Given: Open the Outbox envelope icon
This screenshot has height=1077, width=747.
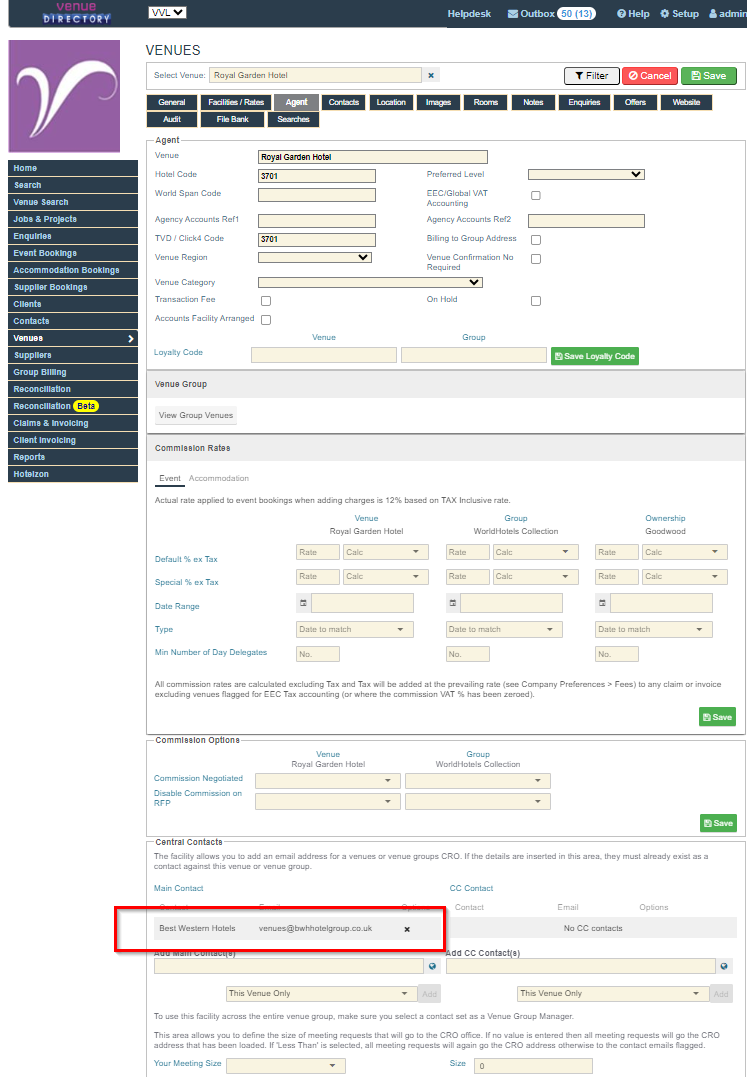Looking at the screenshot, I should click(512, 14).
